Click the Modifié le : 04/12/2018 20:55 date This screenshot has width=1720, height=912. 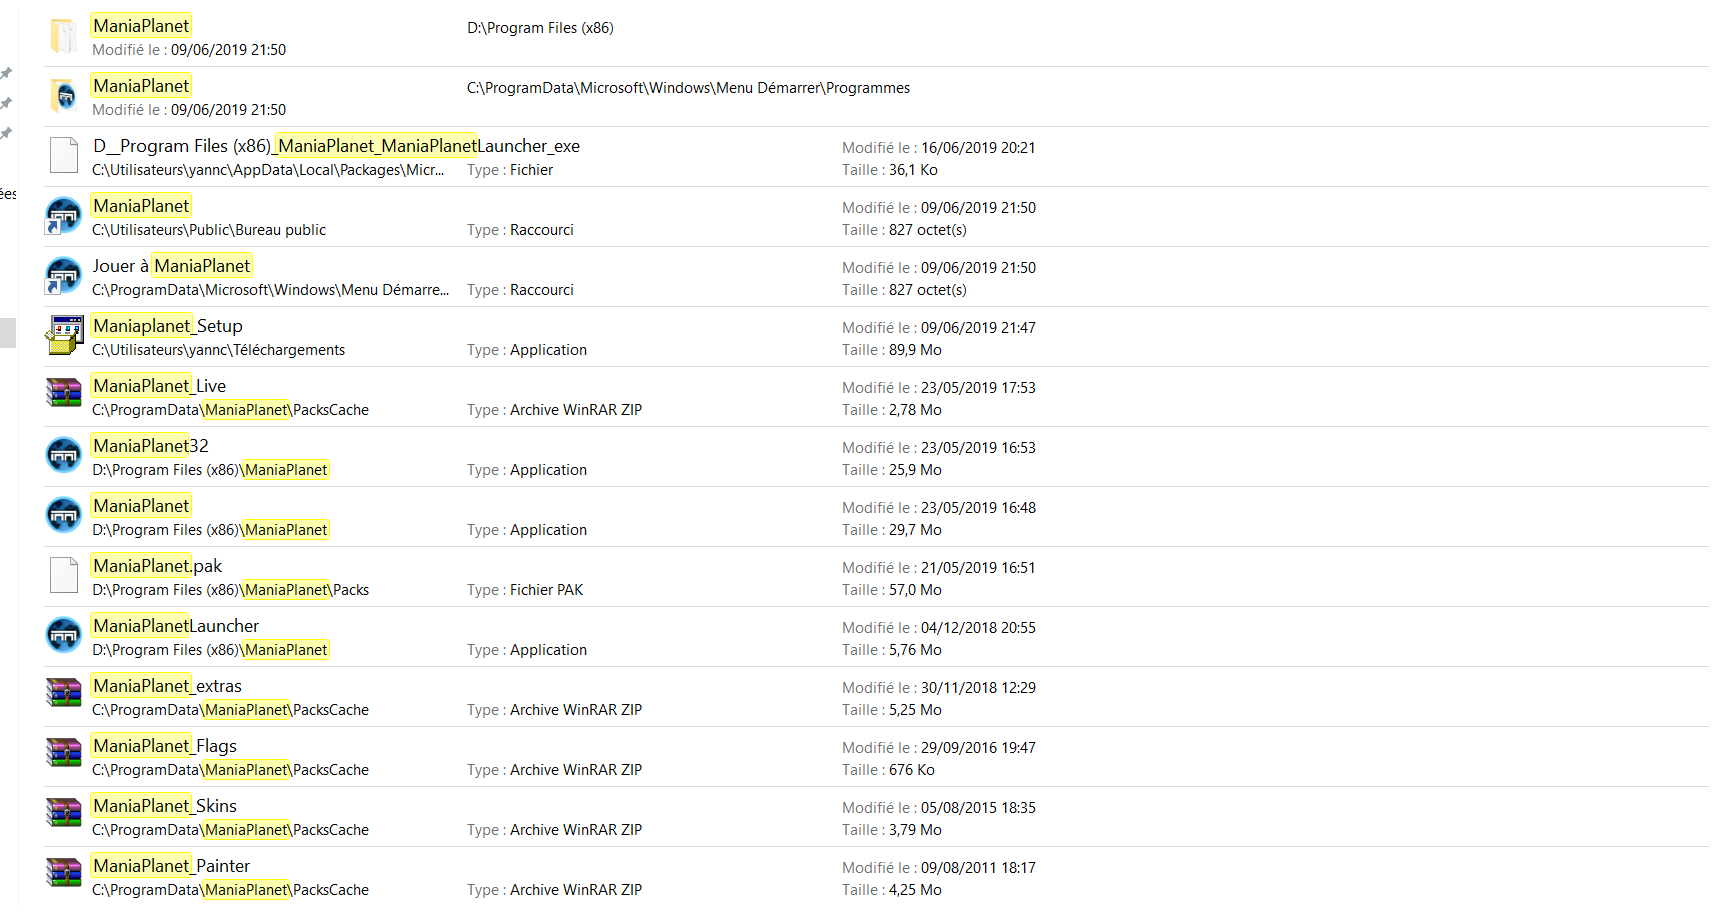point(939,628)
